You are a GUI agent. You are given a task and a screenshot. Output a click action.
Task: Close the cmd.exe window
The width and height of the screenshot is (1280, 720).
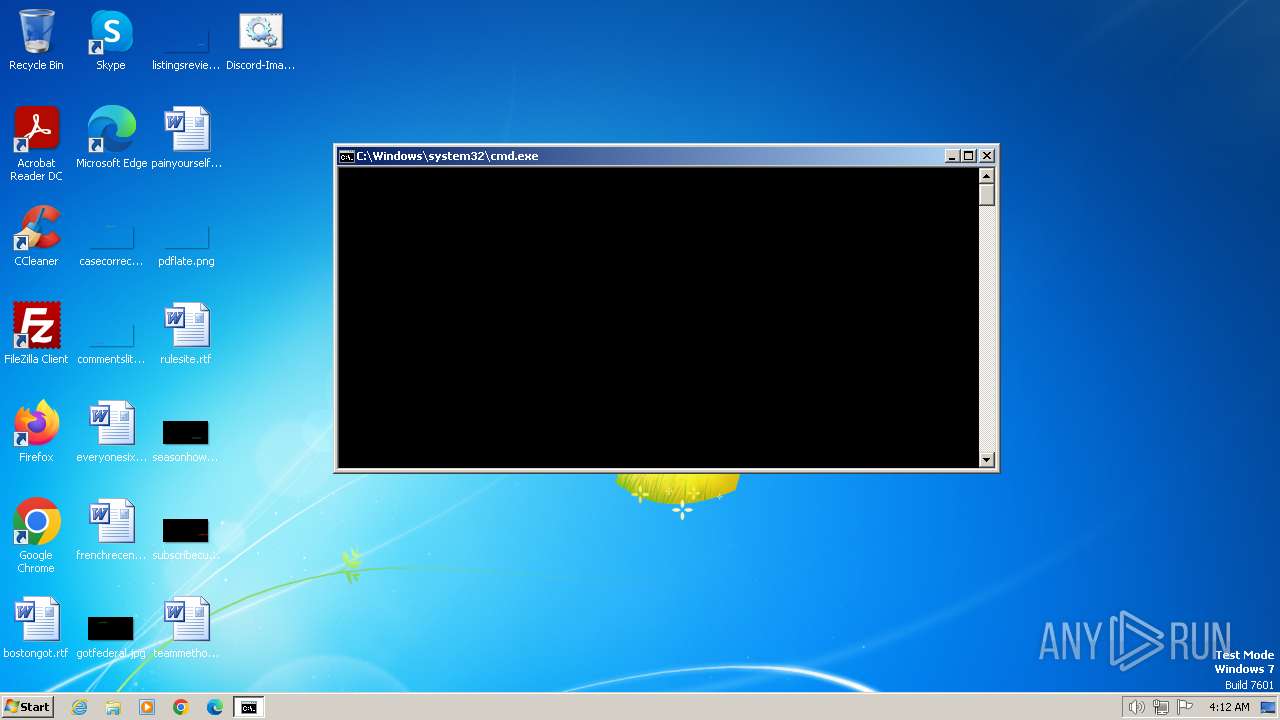pos(987,156)
